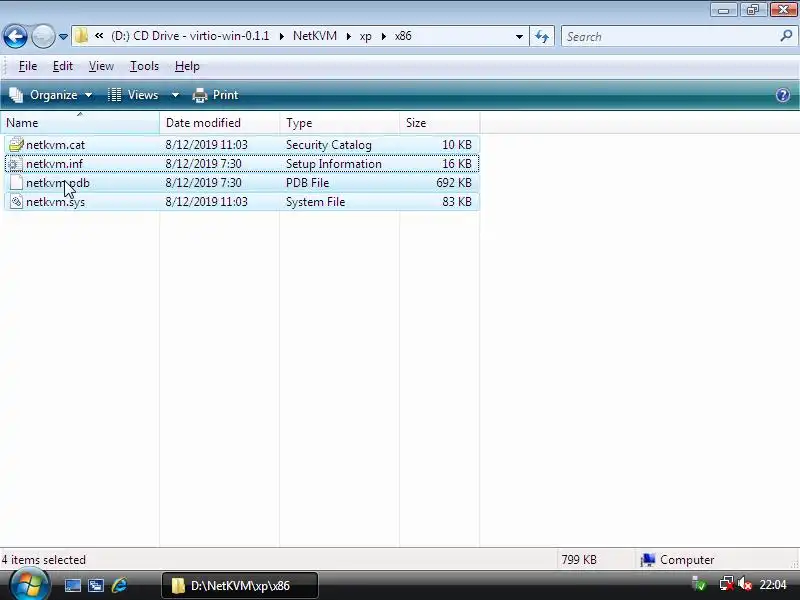Click the 22:04 taskbar clock
This screenshot has width=800, height=600.
pos(772,585)
